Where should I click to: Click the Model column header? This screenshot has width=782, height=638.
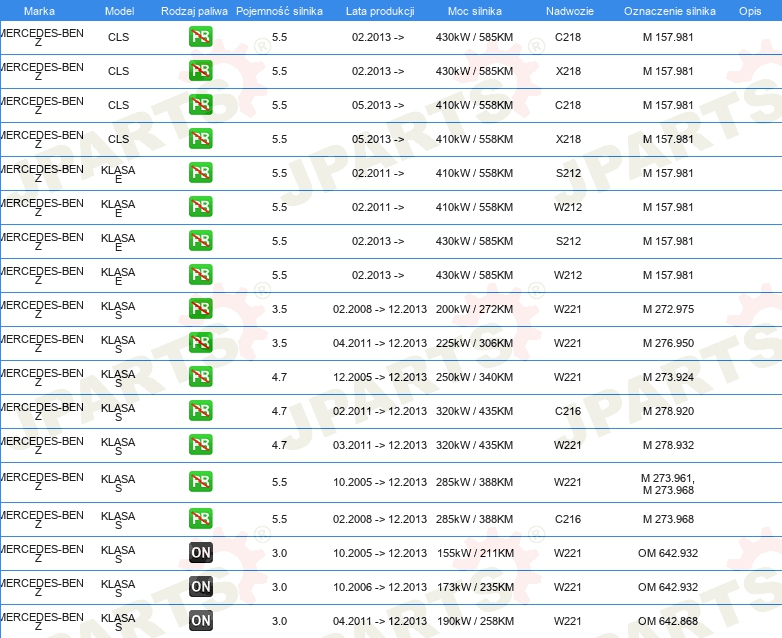(119, 11)
